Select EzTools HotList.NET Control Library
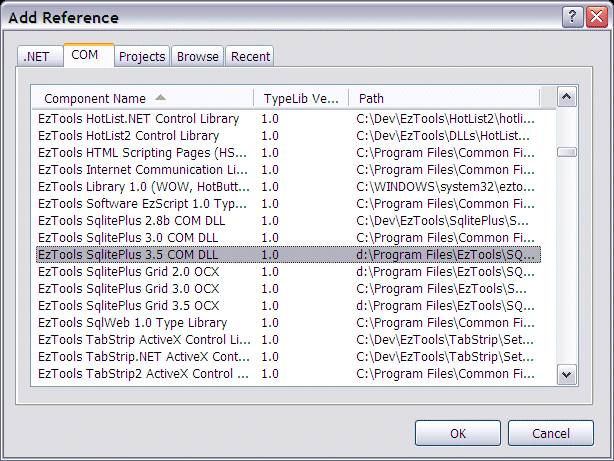The image size is (614, 461). coord(288,119)
